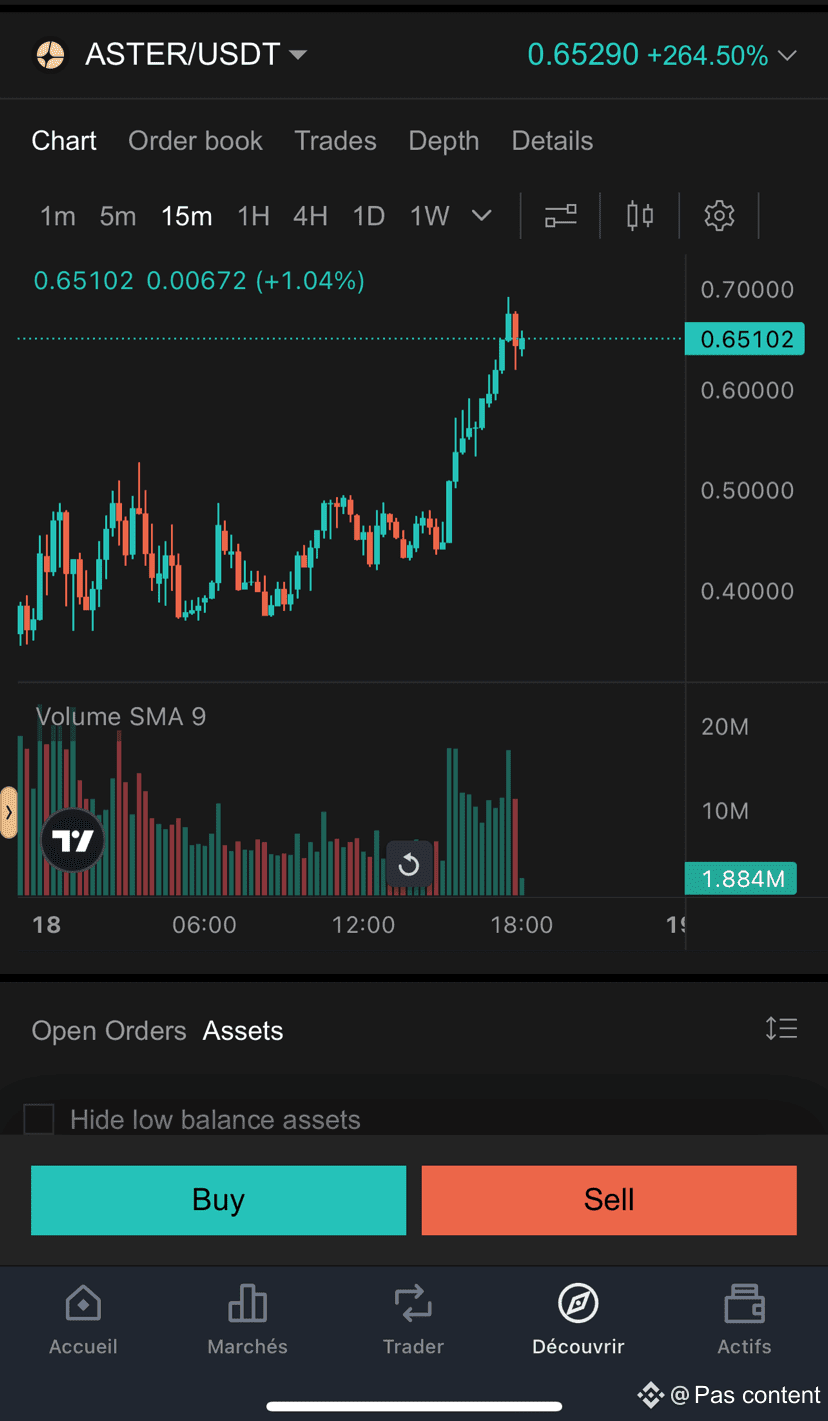View the Details tab
828x1421 pixels.
tap(552, 141)
